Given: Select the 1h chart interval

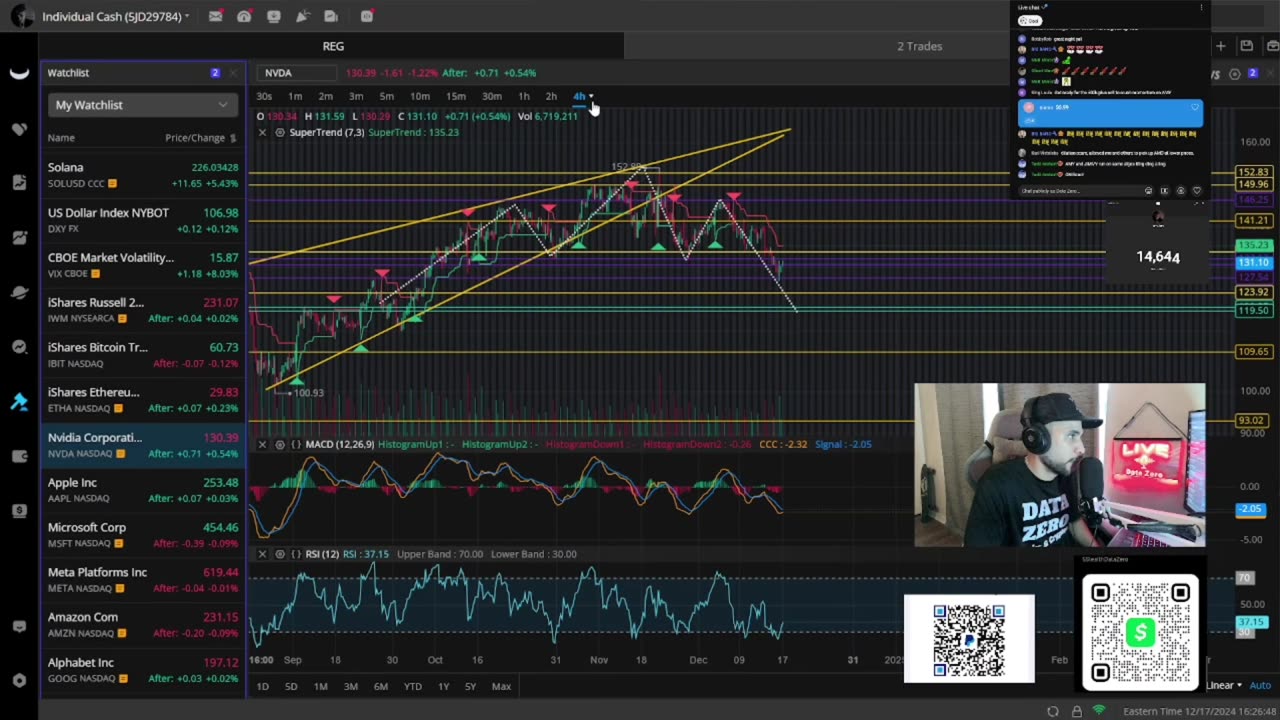Looking at the screenshot, I should (x=524, y=96).
